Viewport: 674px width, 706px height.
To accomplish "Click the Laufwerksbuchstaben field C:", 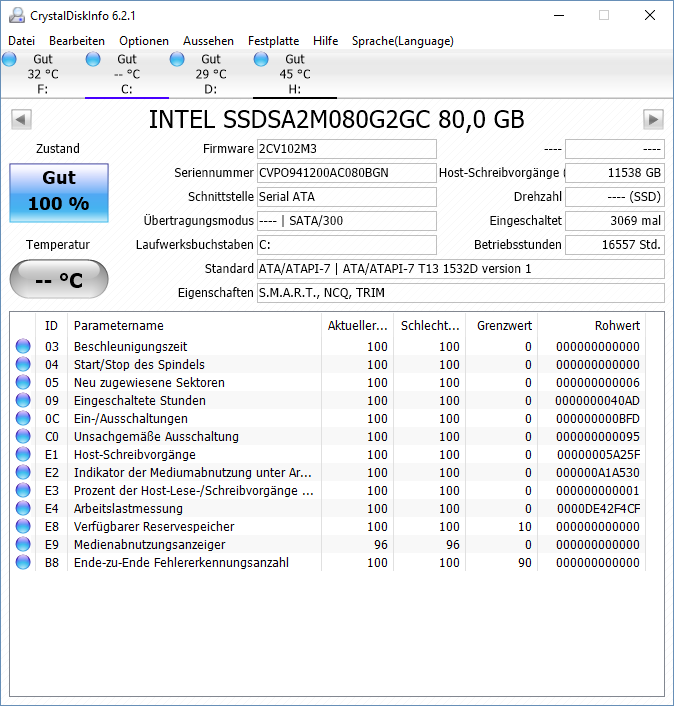I will click(347, 245).
